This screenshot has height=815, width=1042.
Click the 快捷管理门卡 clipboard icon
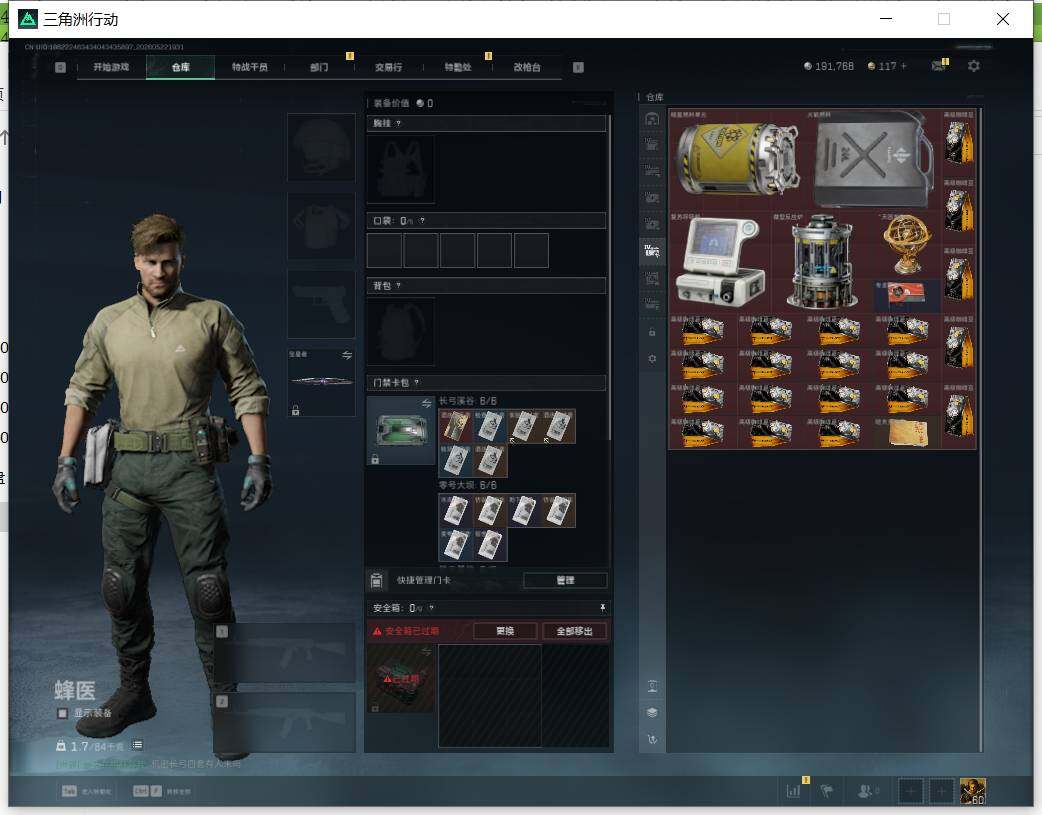click(x=376, y=580)
